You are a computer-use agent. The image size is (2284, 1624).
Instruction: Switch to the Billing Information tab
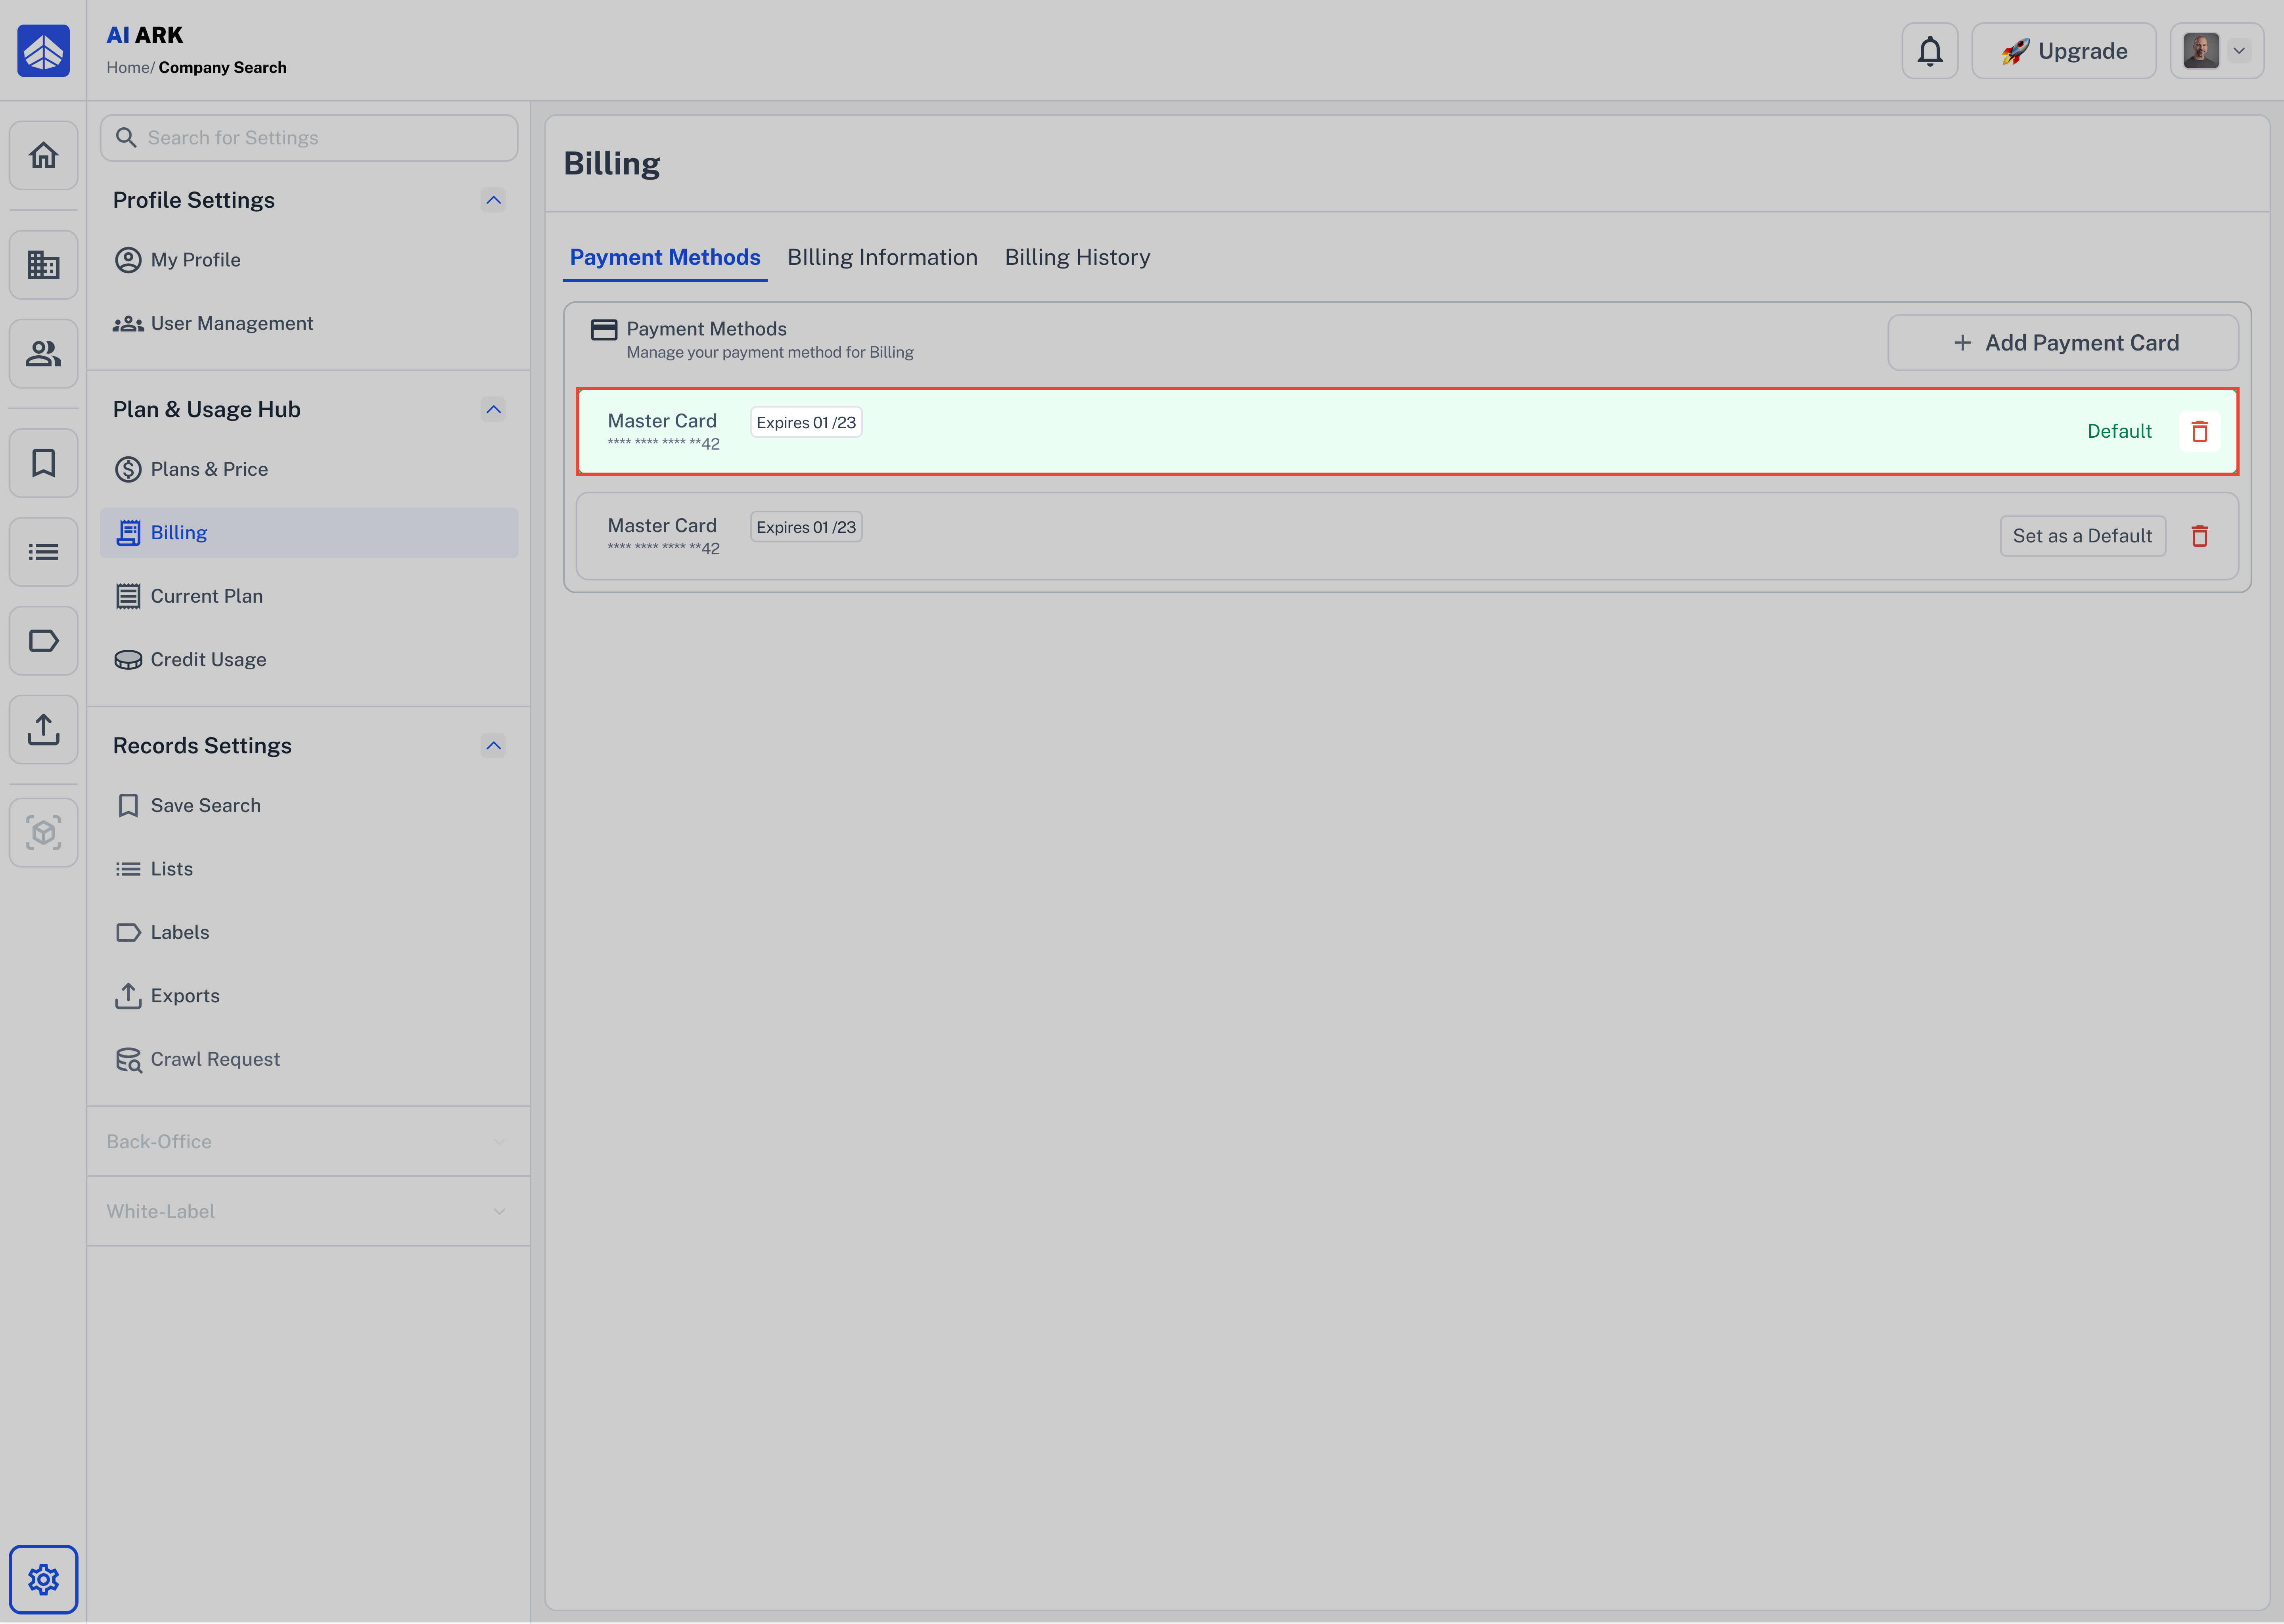(882, 258)
